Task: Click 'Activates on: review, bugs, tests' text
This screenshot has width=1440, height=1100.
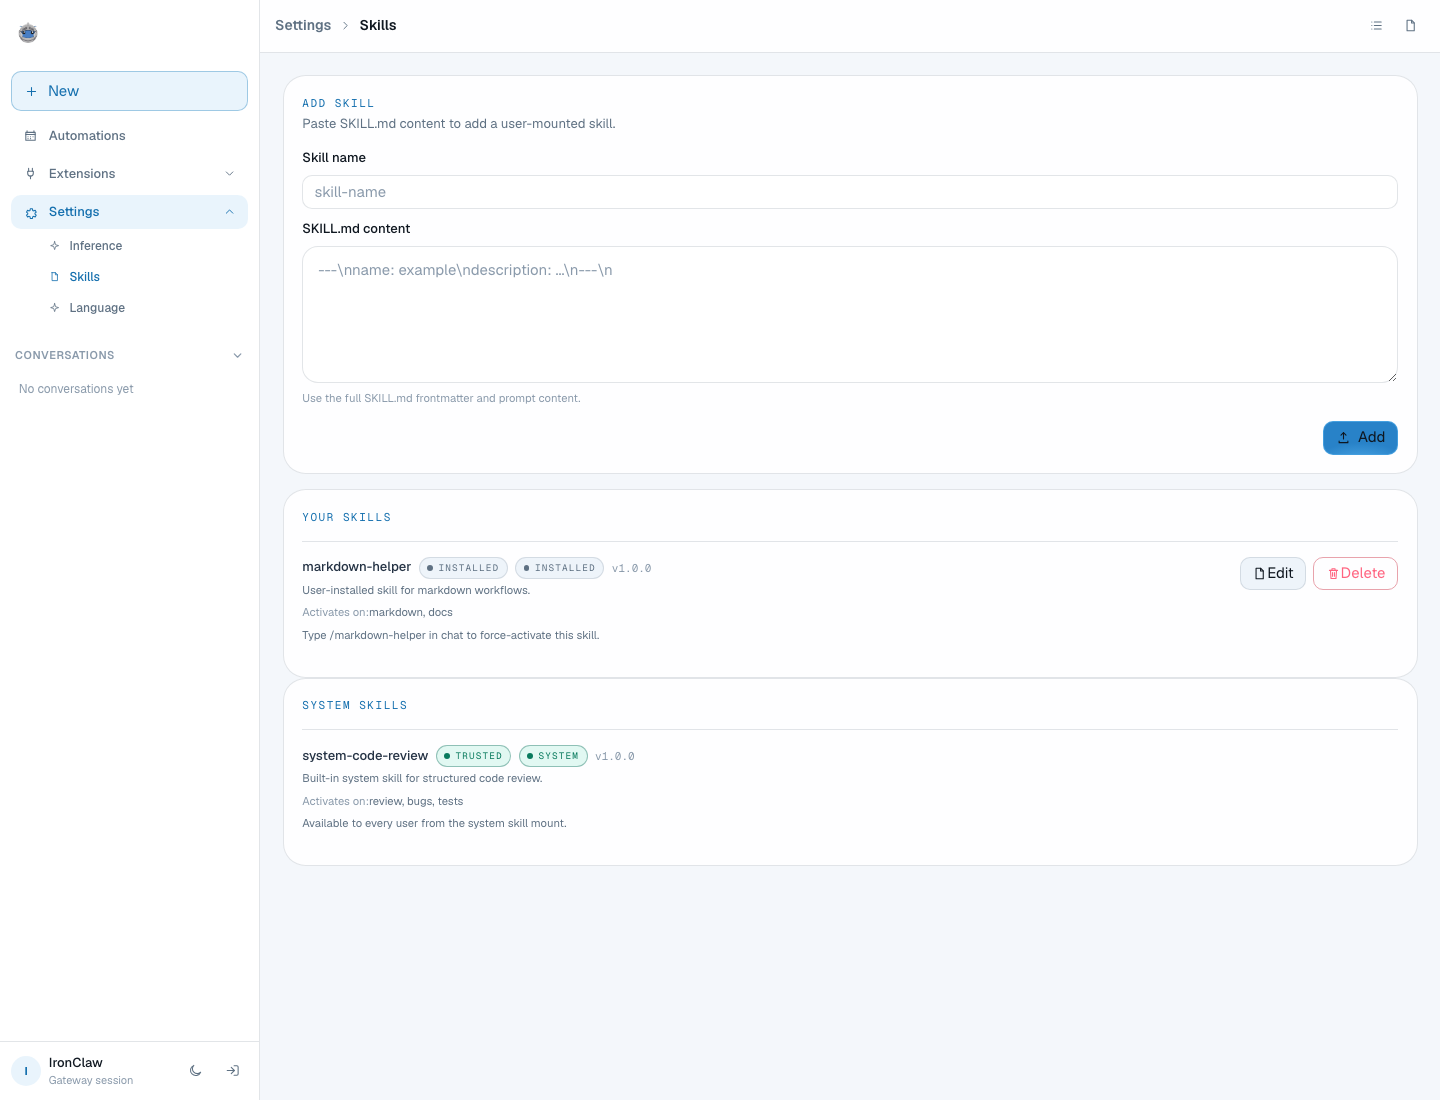Action: click(383, 801)
